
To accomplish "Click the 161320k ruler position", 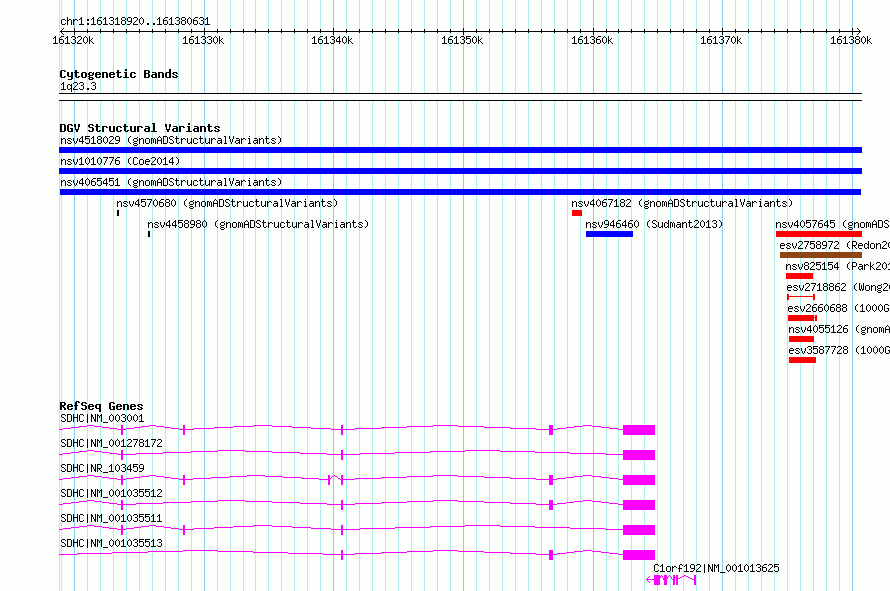I will coord(73,40).
